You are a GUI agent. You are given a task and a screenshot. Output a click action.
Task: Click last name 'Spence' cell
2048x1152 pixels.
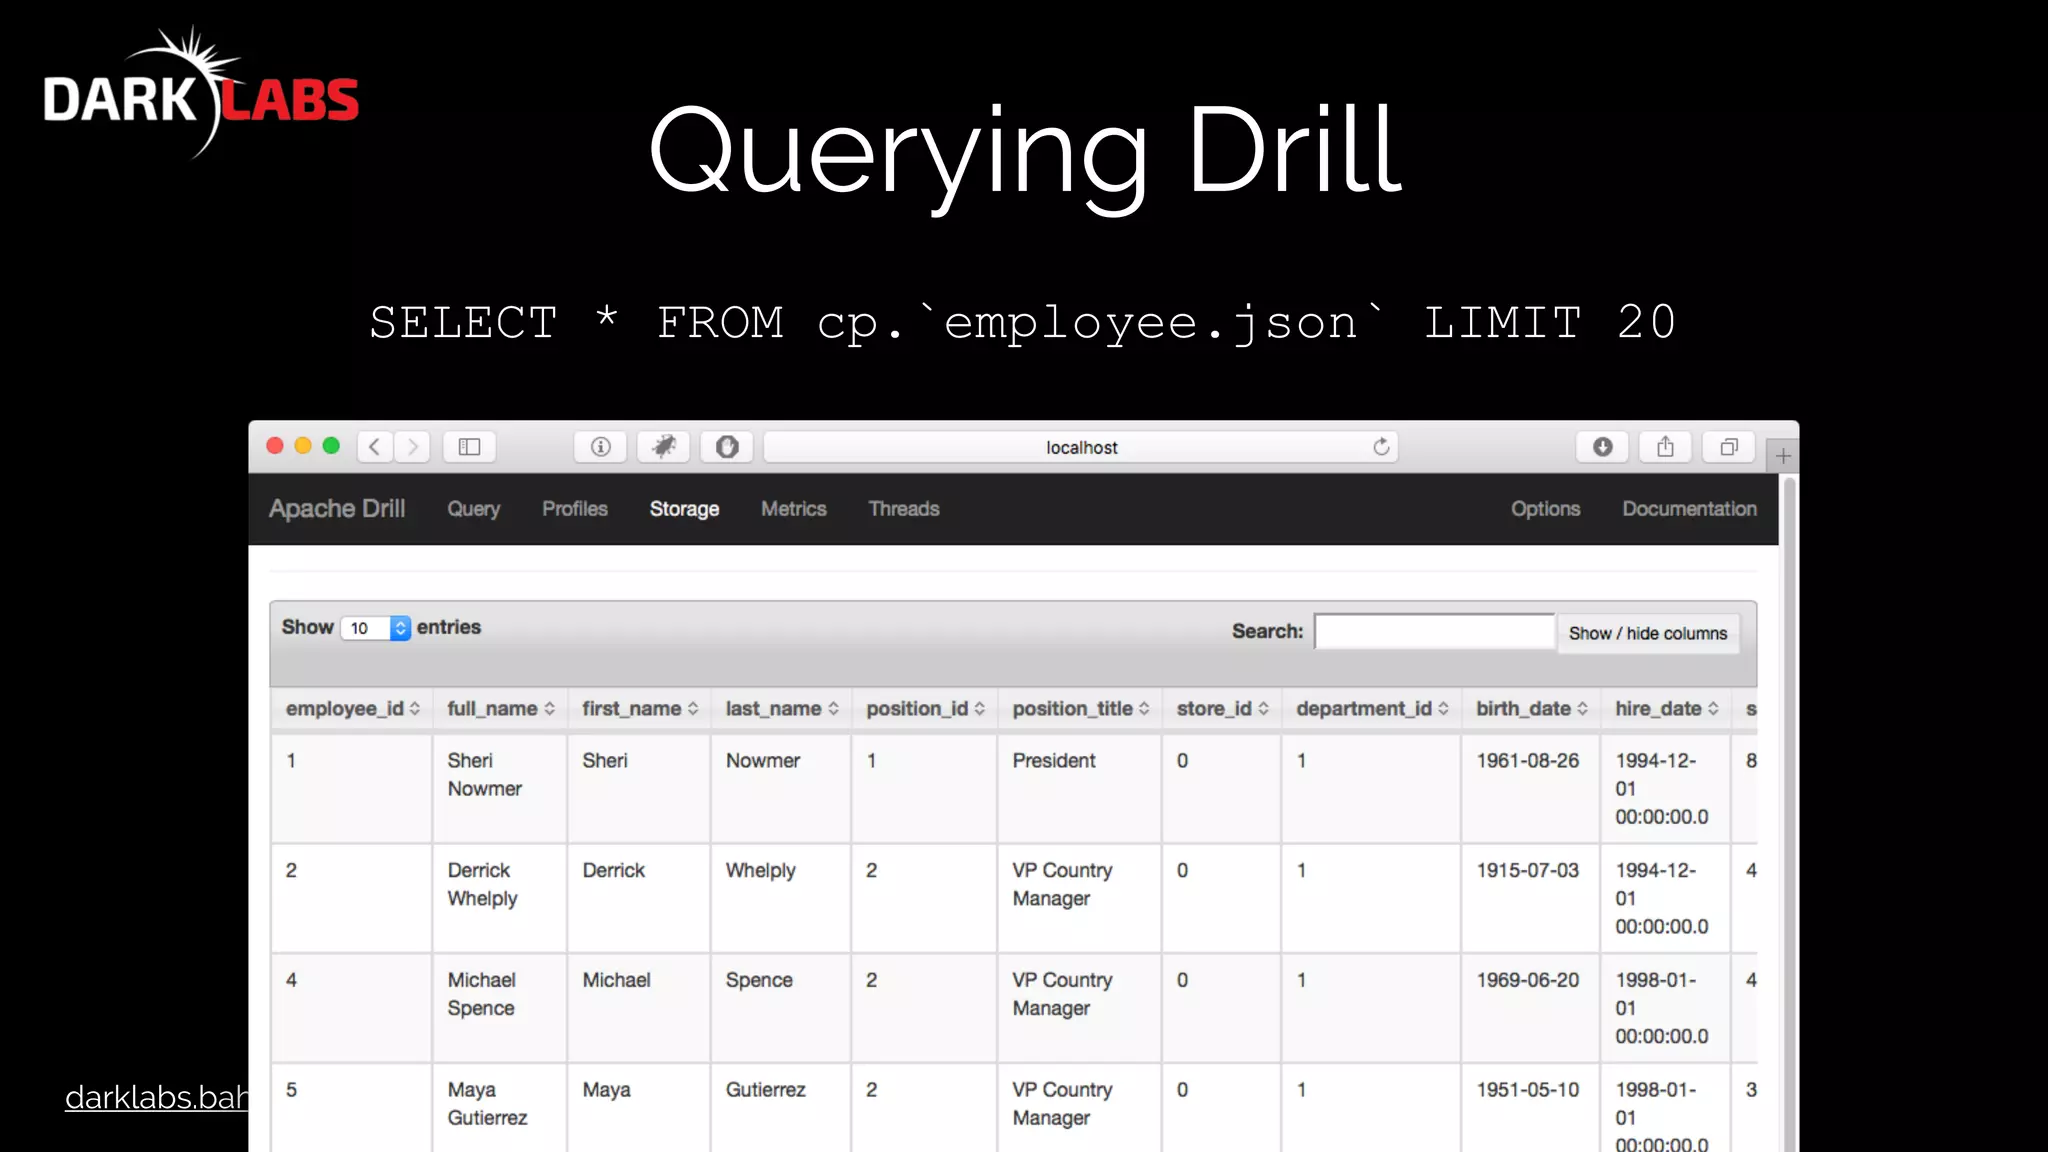[x=781, y=1008]
